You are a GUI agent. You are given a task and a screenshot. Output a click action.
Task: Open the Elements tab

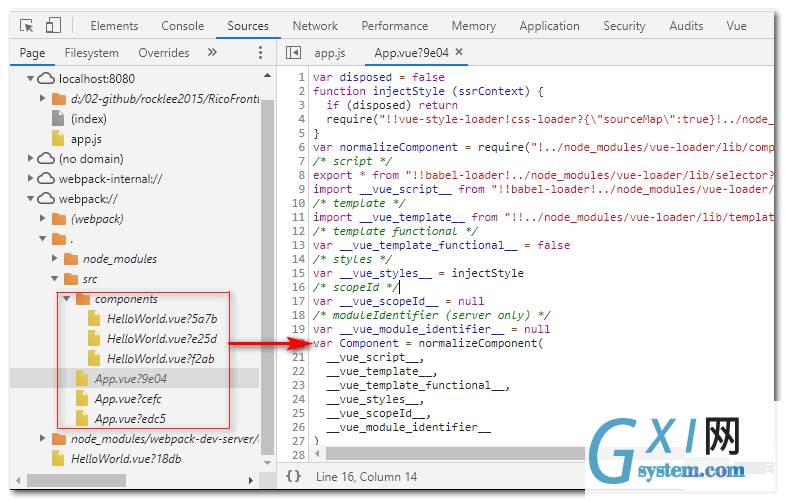(114, 26)
